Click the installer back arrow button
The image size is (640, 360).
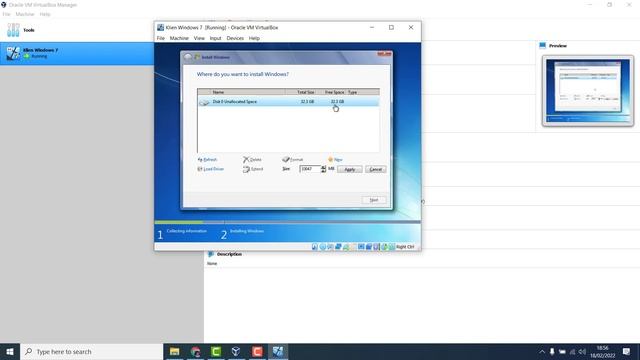pyautogui.click(x=187, y=57)
